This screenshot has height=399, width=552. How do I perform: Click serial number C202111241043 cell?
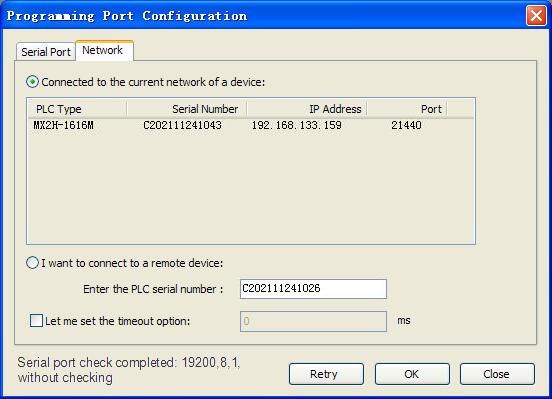pos(182,125)
